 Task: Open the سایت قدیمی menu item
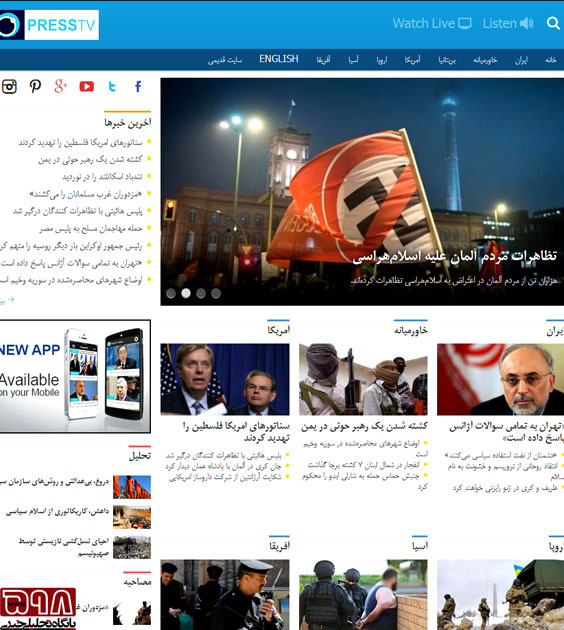225,60
